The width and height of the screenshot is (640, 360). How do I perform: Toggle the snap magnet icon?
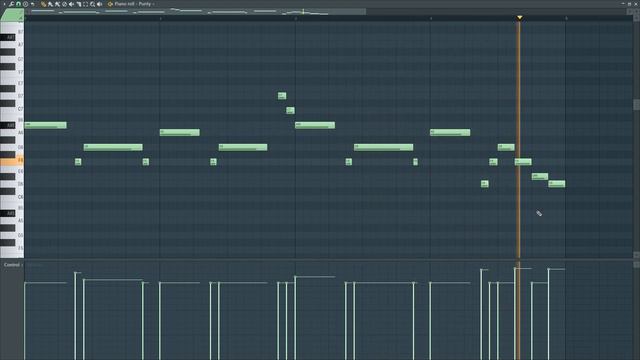tap(18, 4)
